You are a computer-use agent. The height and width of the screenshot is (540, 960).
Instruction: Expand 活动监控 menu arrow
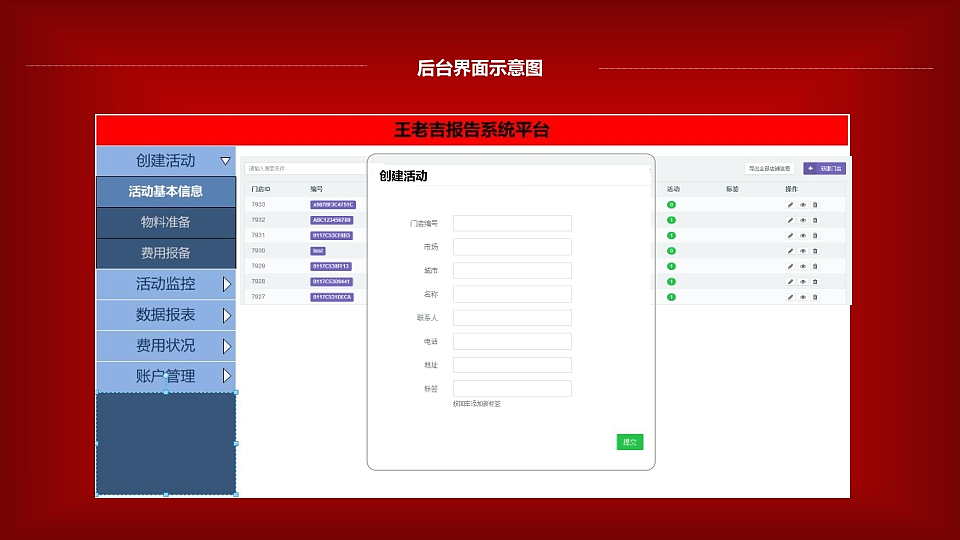[x=227, y=284]
